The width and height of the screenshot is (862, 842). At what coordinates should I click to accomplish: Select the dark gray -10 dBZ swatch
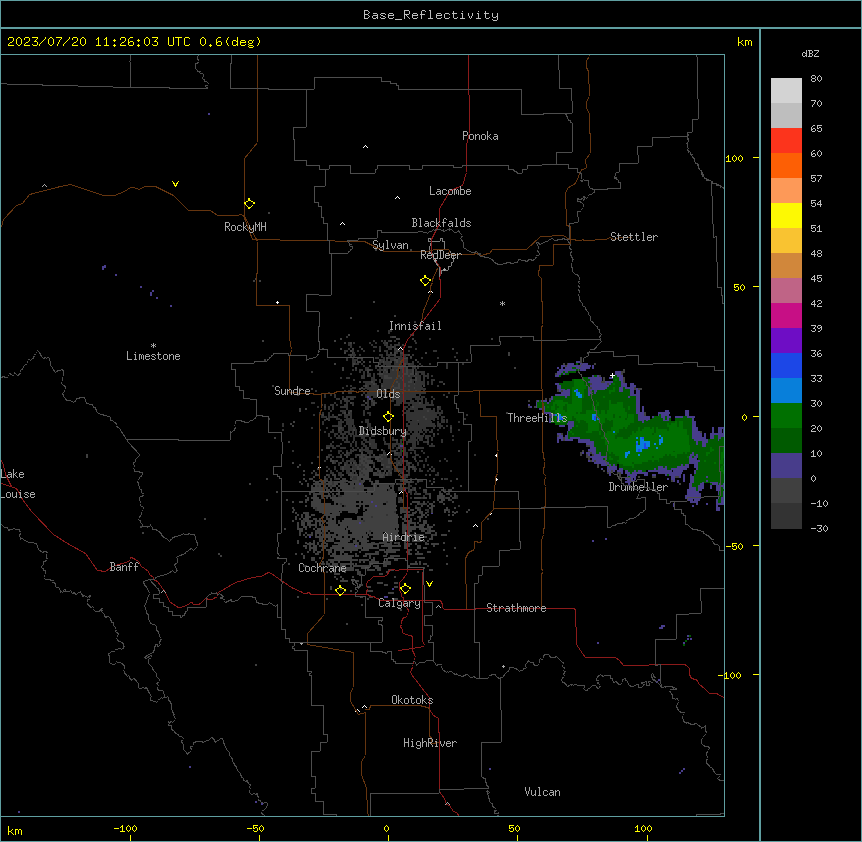pyautogui.click(x=786, y=516)
